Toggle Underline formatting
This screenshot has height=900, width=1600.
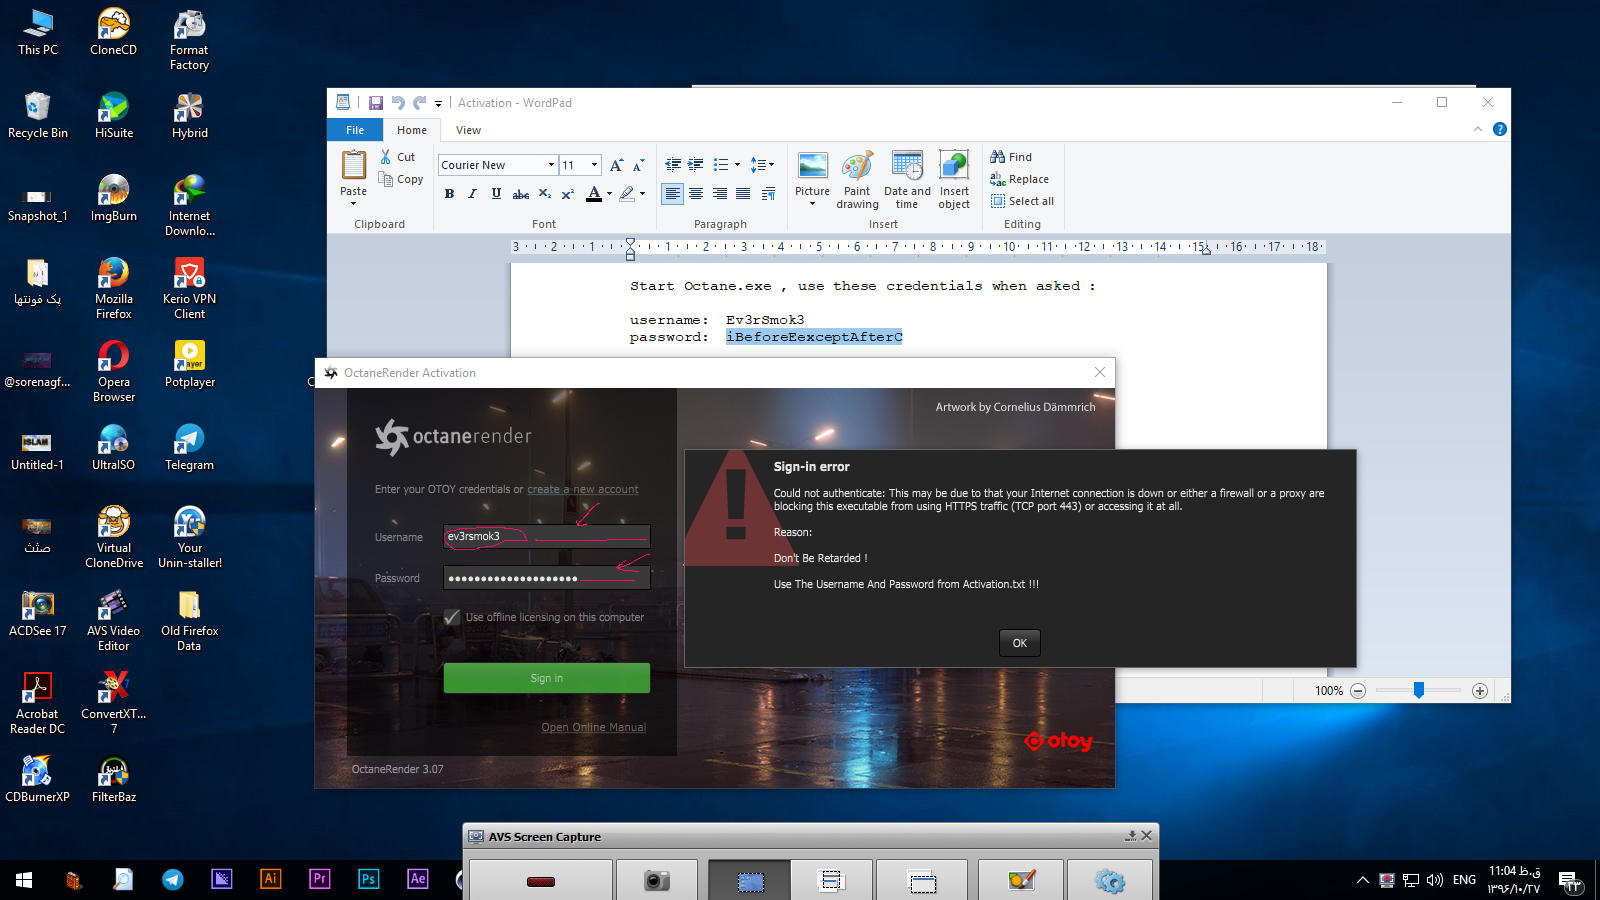[496, 194]
